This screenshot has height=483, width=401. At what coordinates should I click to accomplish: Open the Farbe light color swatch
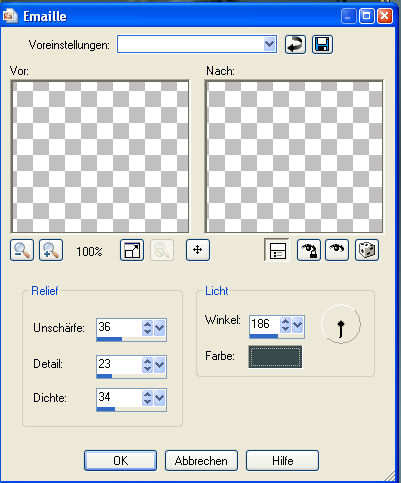(x=275, y=357)
